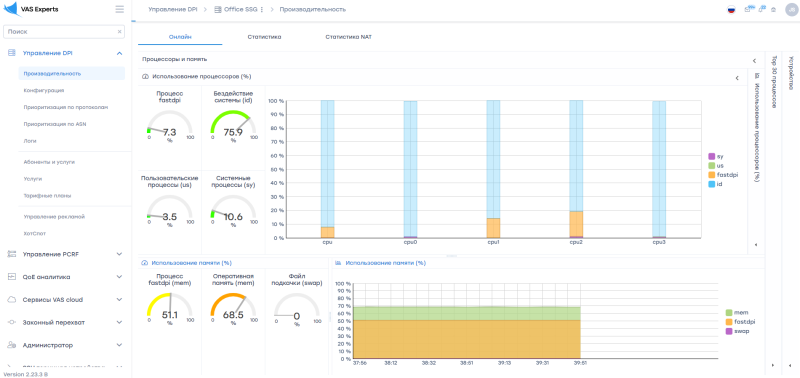Expand the Управление PCRF menu section
The height and width of the screenshot is (378, 800).
click(119, 254)
